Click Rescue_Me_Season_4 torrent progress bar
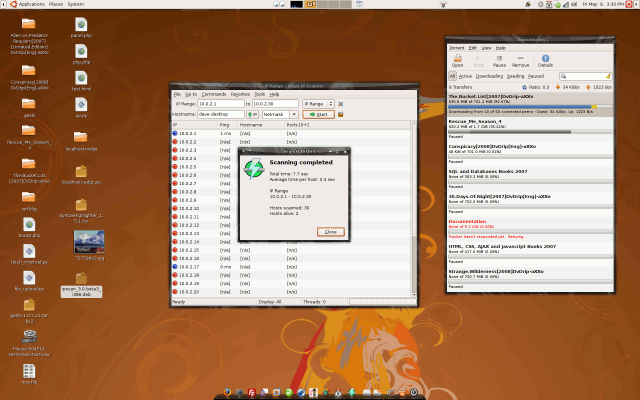The image size is (640, 400). coord(530,131)
